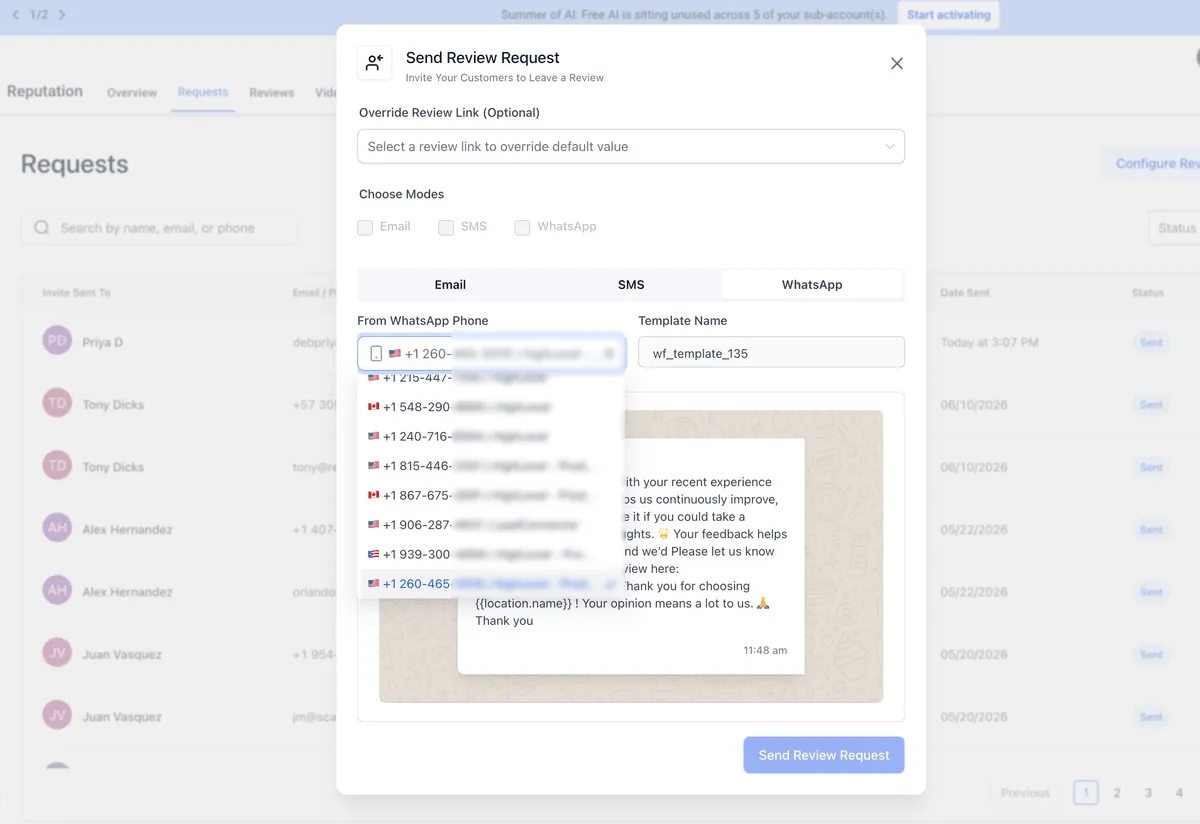Click the Priya D contact name
The height and width of the screenshot is (824, 1200).
(103, 342)
